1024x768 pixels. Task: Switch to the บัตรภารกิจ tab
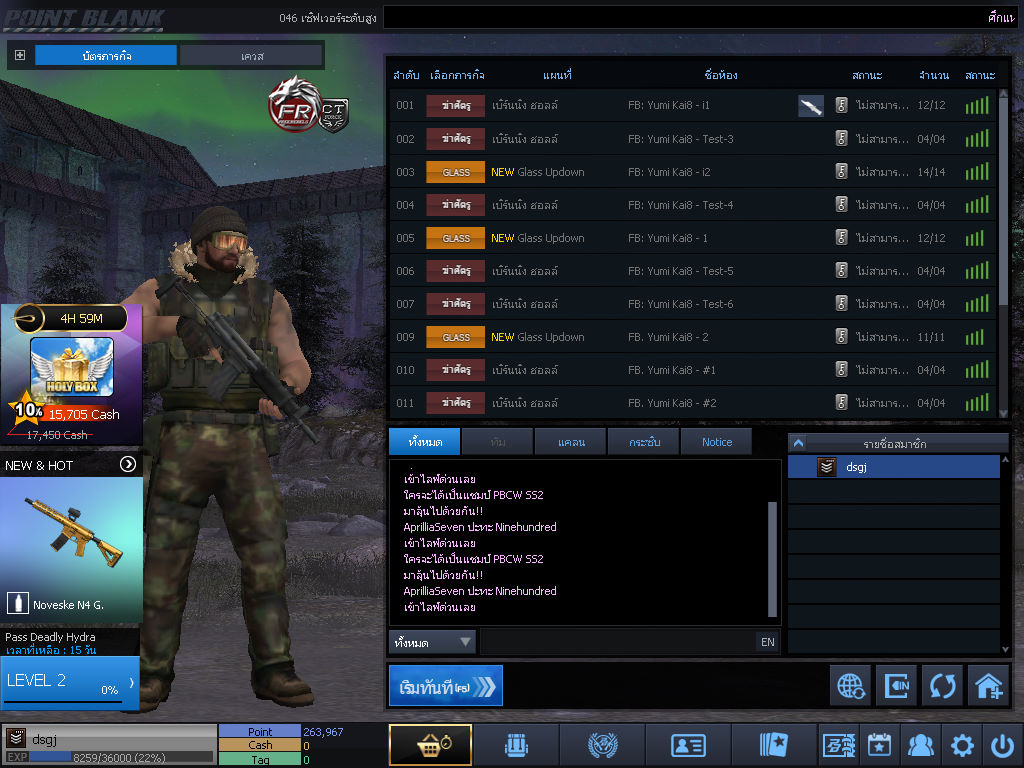pyautogui.click(x=106, y=56)
